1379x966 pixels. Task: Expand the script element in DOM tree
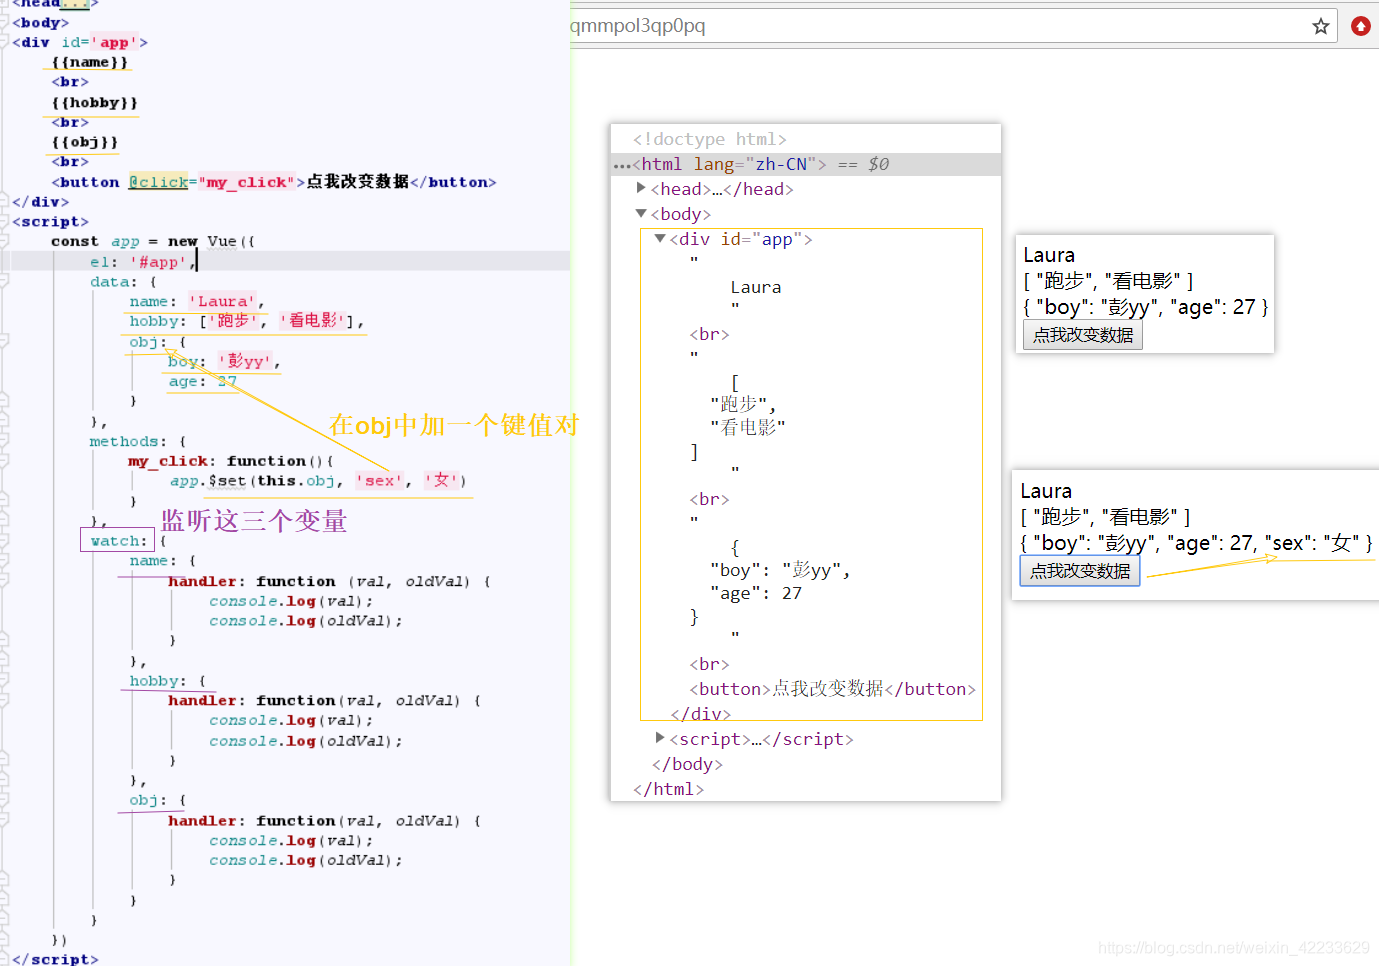660,738
